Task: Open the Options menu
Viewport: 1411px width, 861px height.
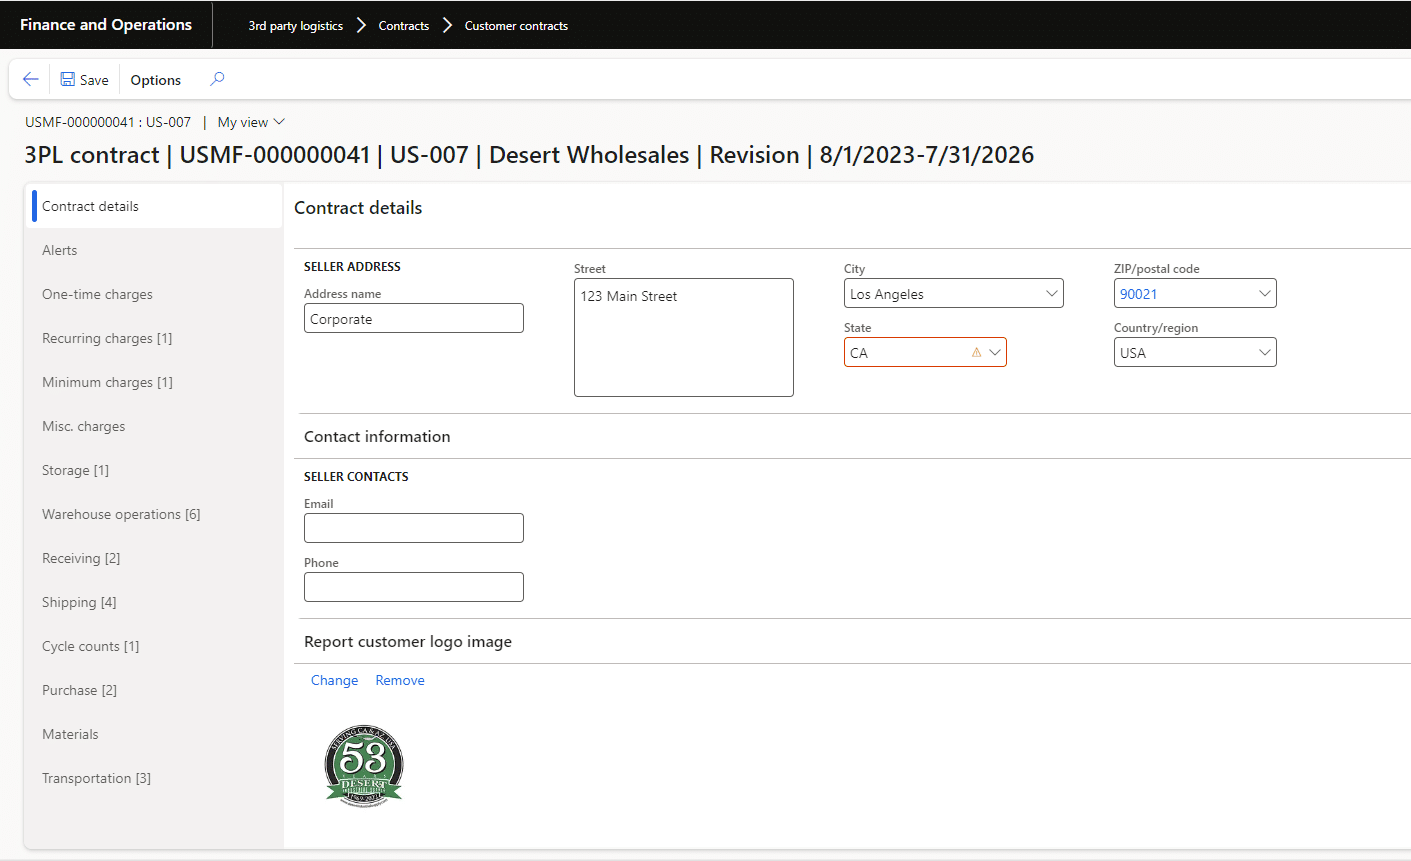Action: coord(156,80)
